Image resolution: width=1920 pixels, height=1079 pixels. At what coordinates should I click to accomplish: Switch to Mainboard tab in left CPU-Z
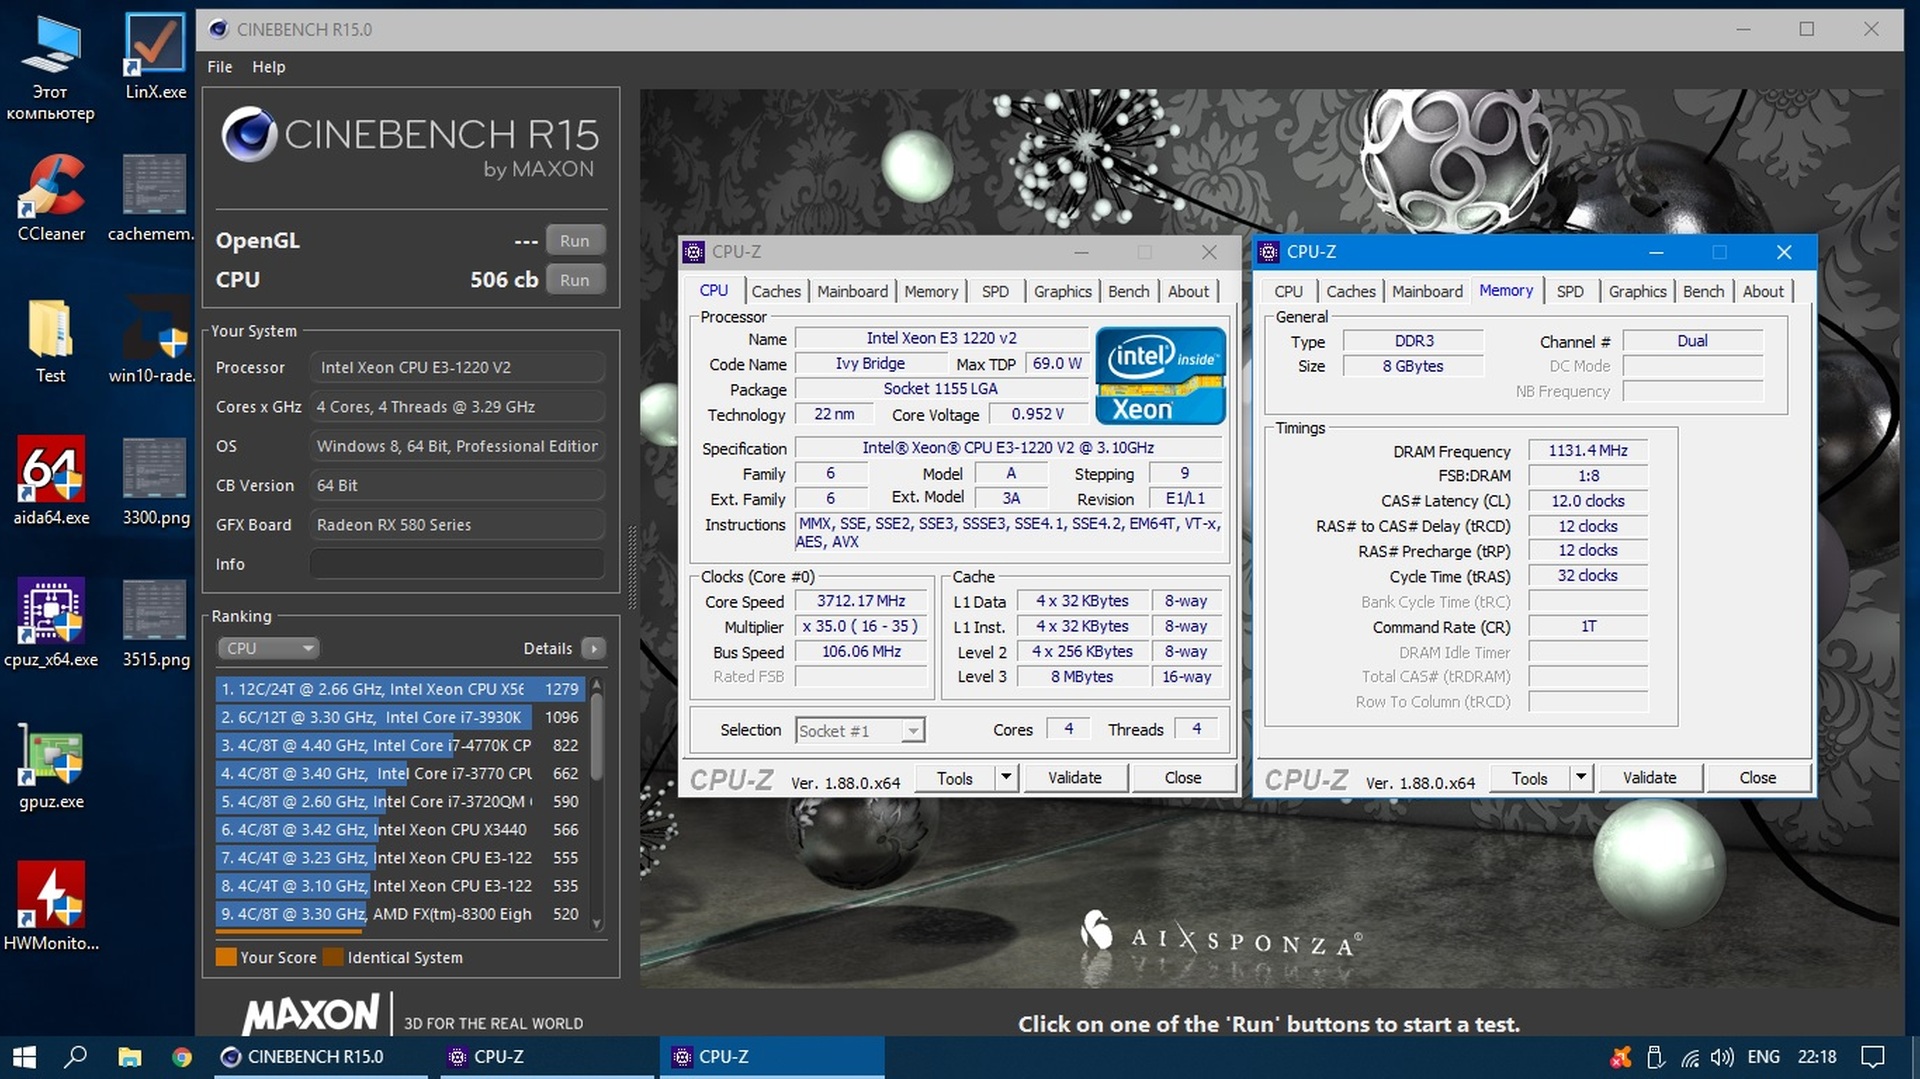[852, 291]
